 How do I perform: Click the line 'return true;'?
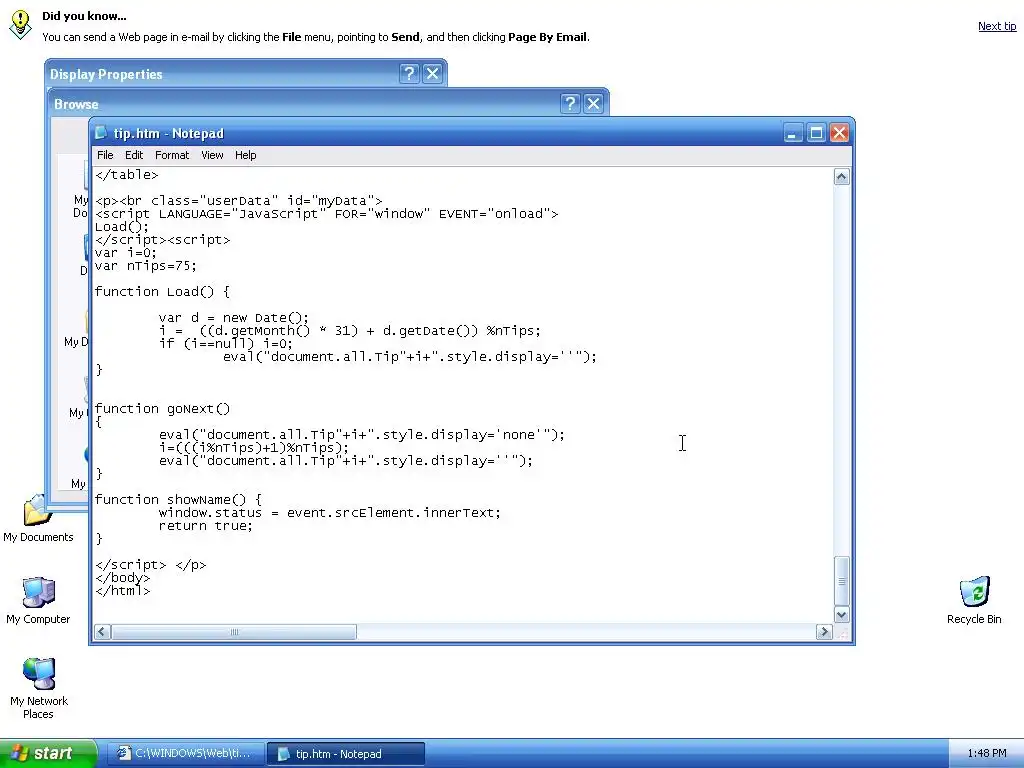coord(205,525)
